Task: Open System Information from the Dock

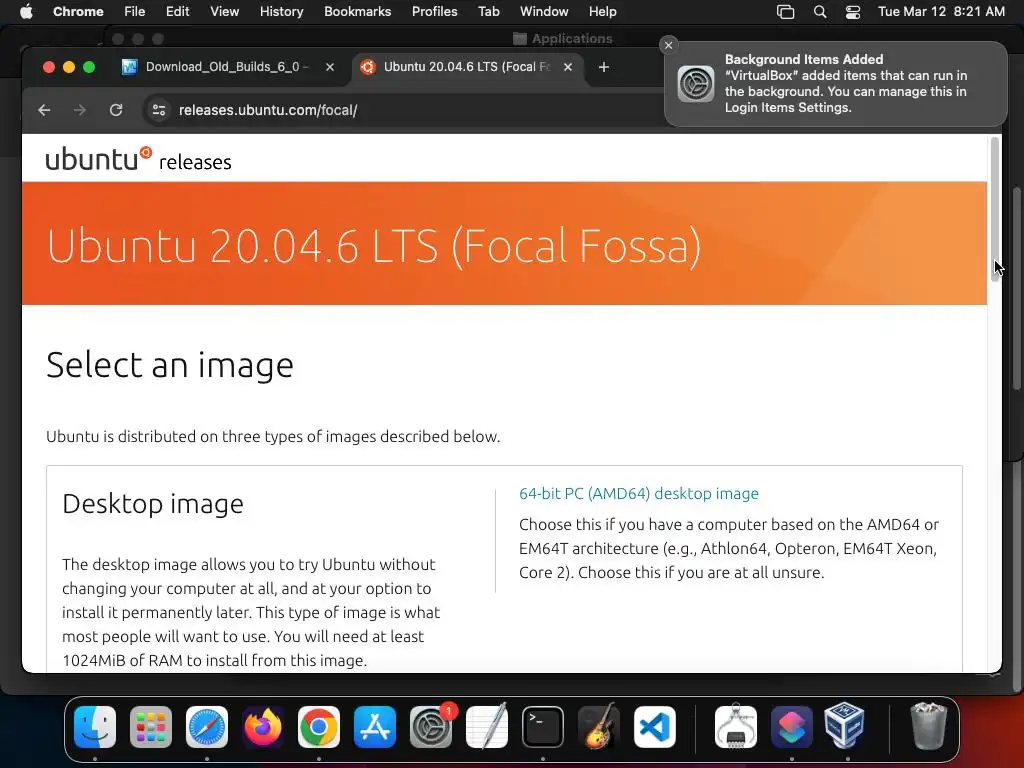Action: tap(736, 727)
